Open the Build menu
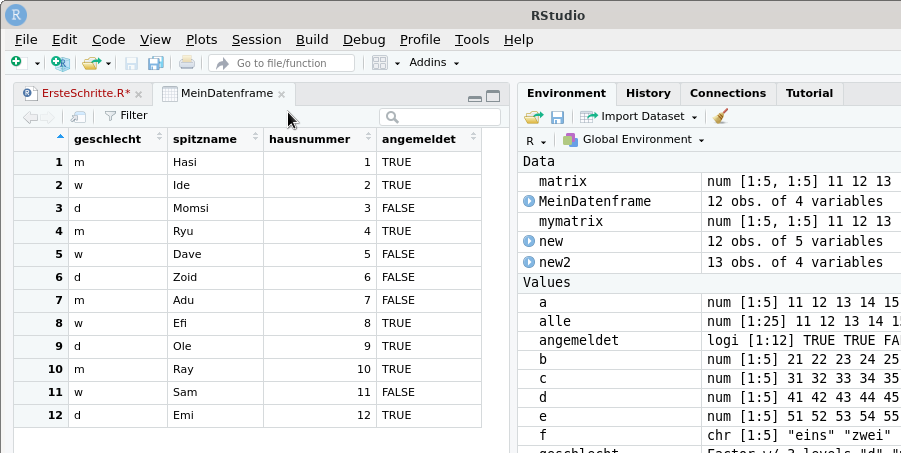Screen dimensions: 901x453 tap(312, 40)
